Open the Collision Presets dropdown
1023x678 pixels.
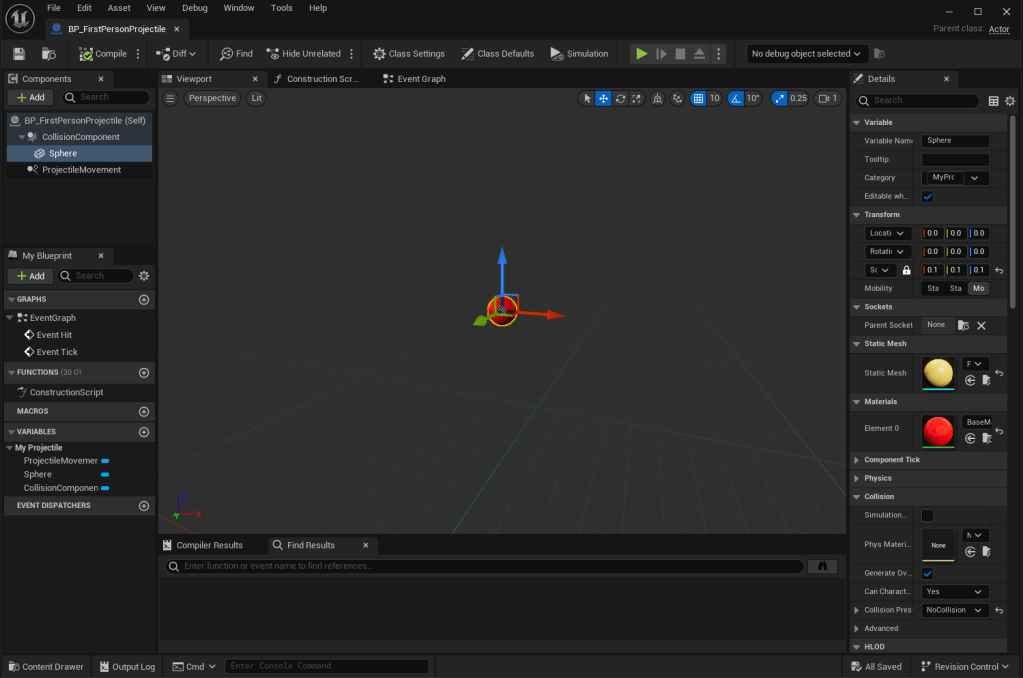pyautogui.click(x=955, y=610)
